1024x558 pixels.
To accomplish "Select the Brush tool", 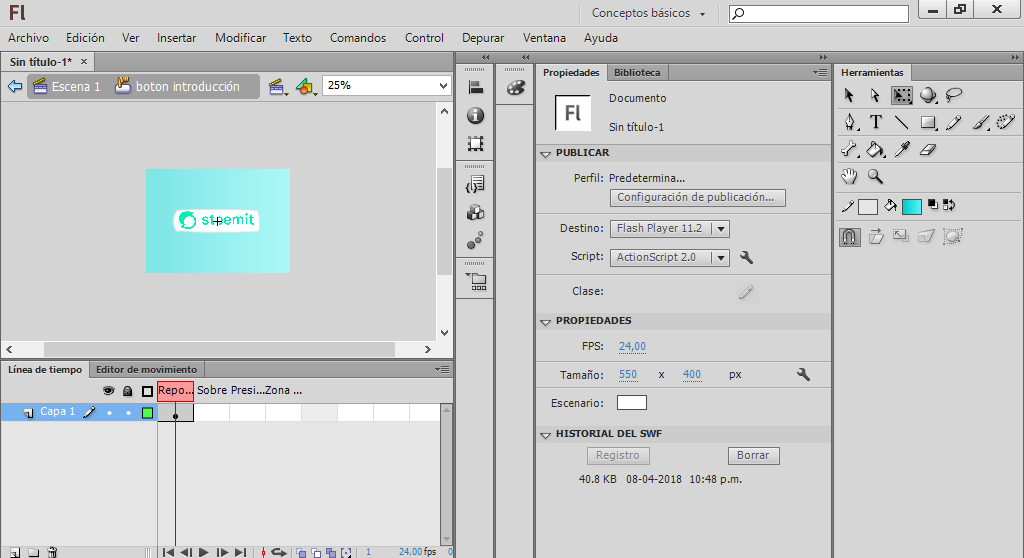I will (980, 122).
